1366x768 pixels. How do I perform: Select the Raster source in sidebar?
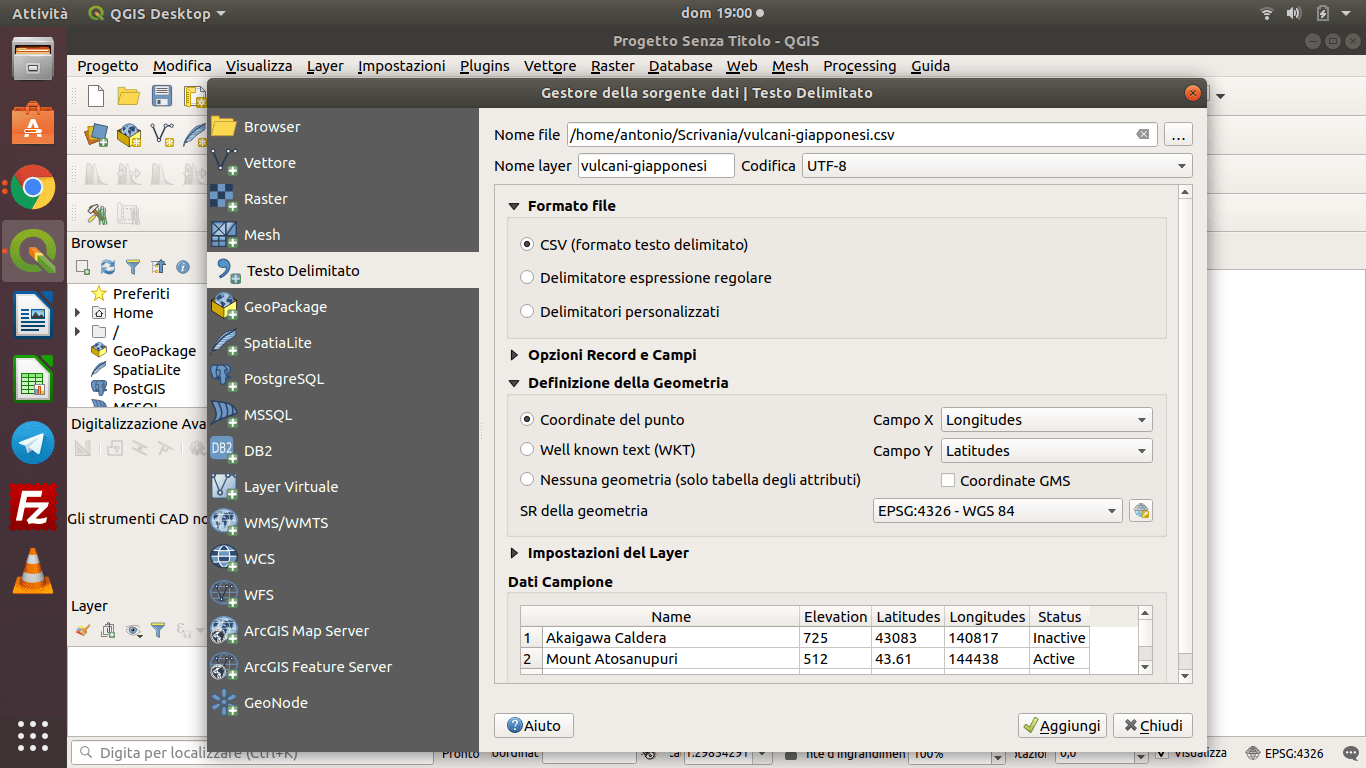coord(343,199)
